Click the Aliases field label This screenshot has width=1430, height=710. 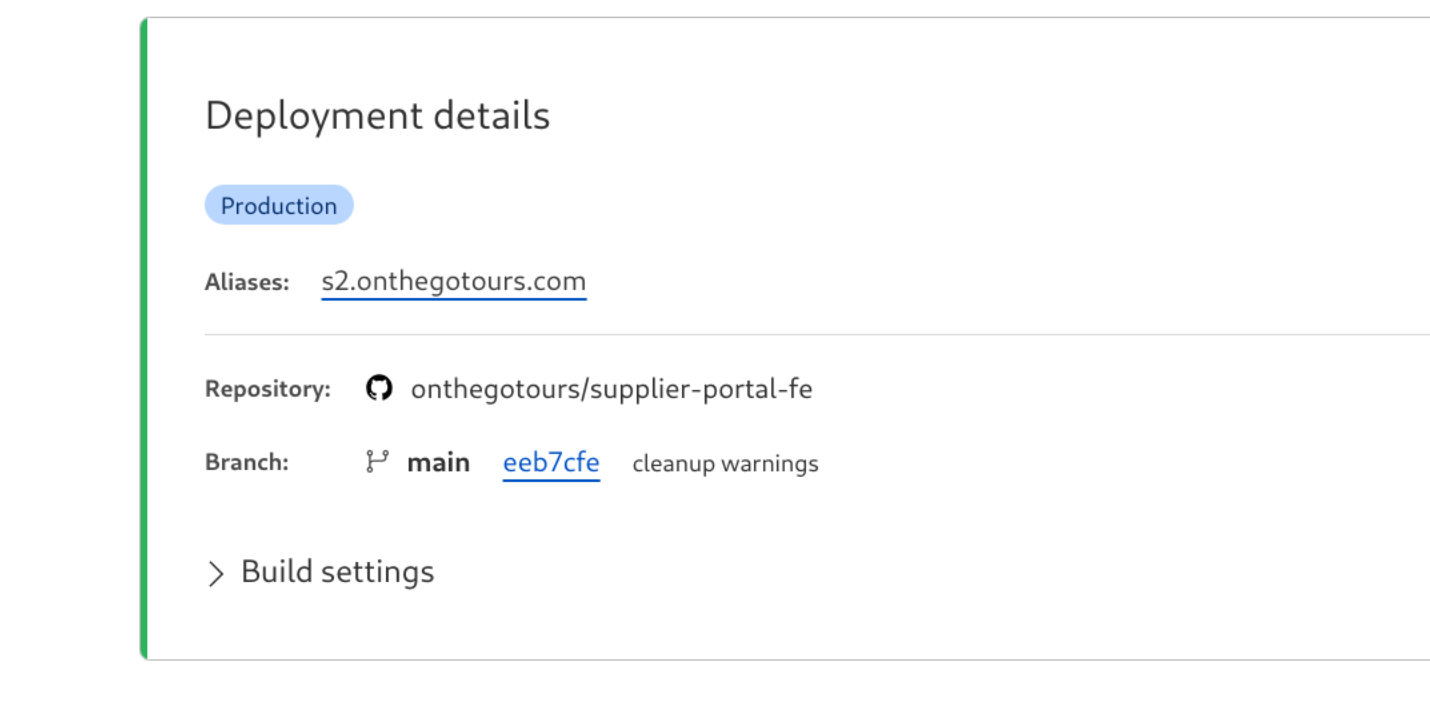(x=247, y=283)
